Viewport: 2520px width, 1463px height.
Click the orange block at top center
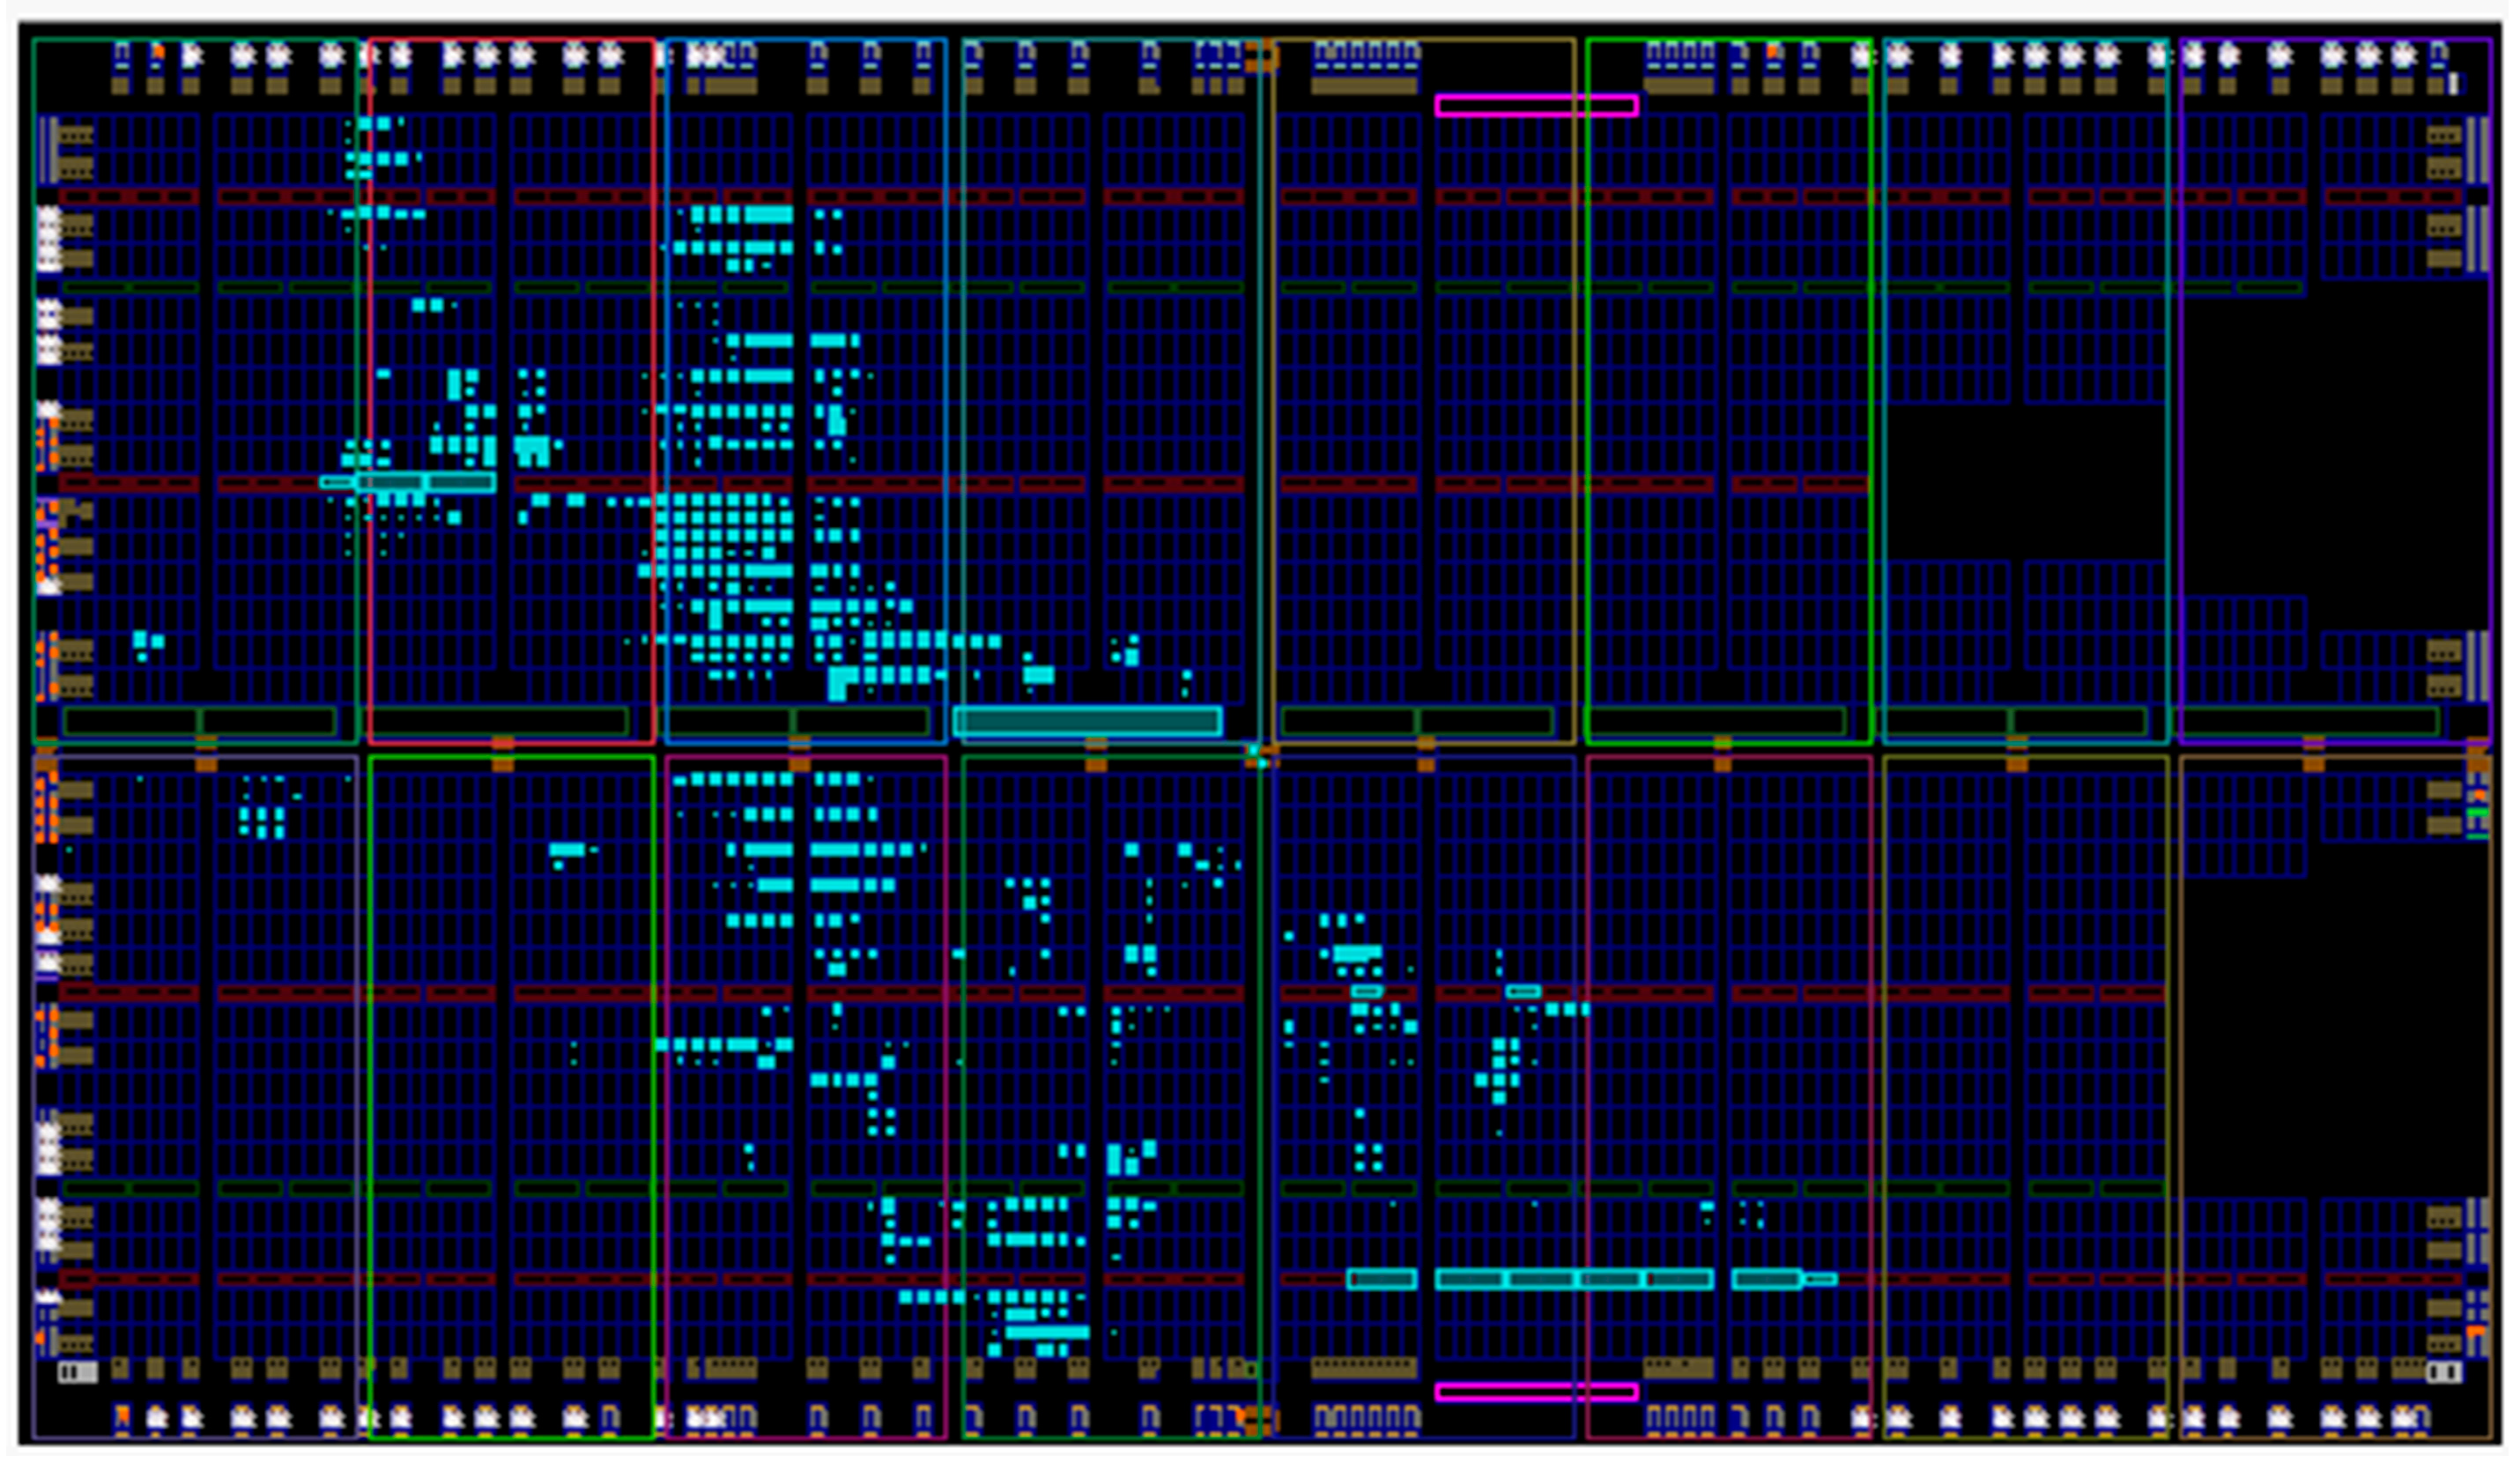pyautogui.click(x=1262, y=56)
